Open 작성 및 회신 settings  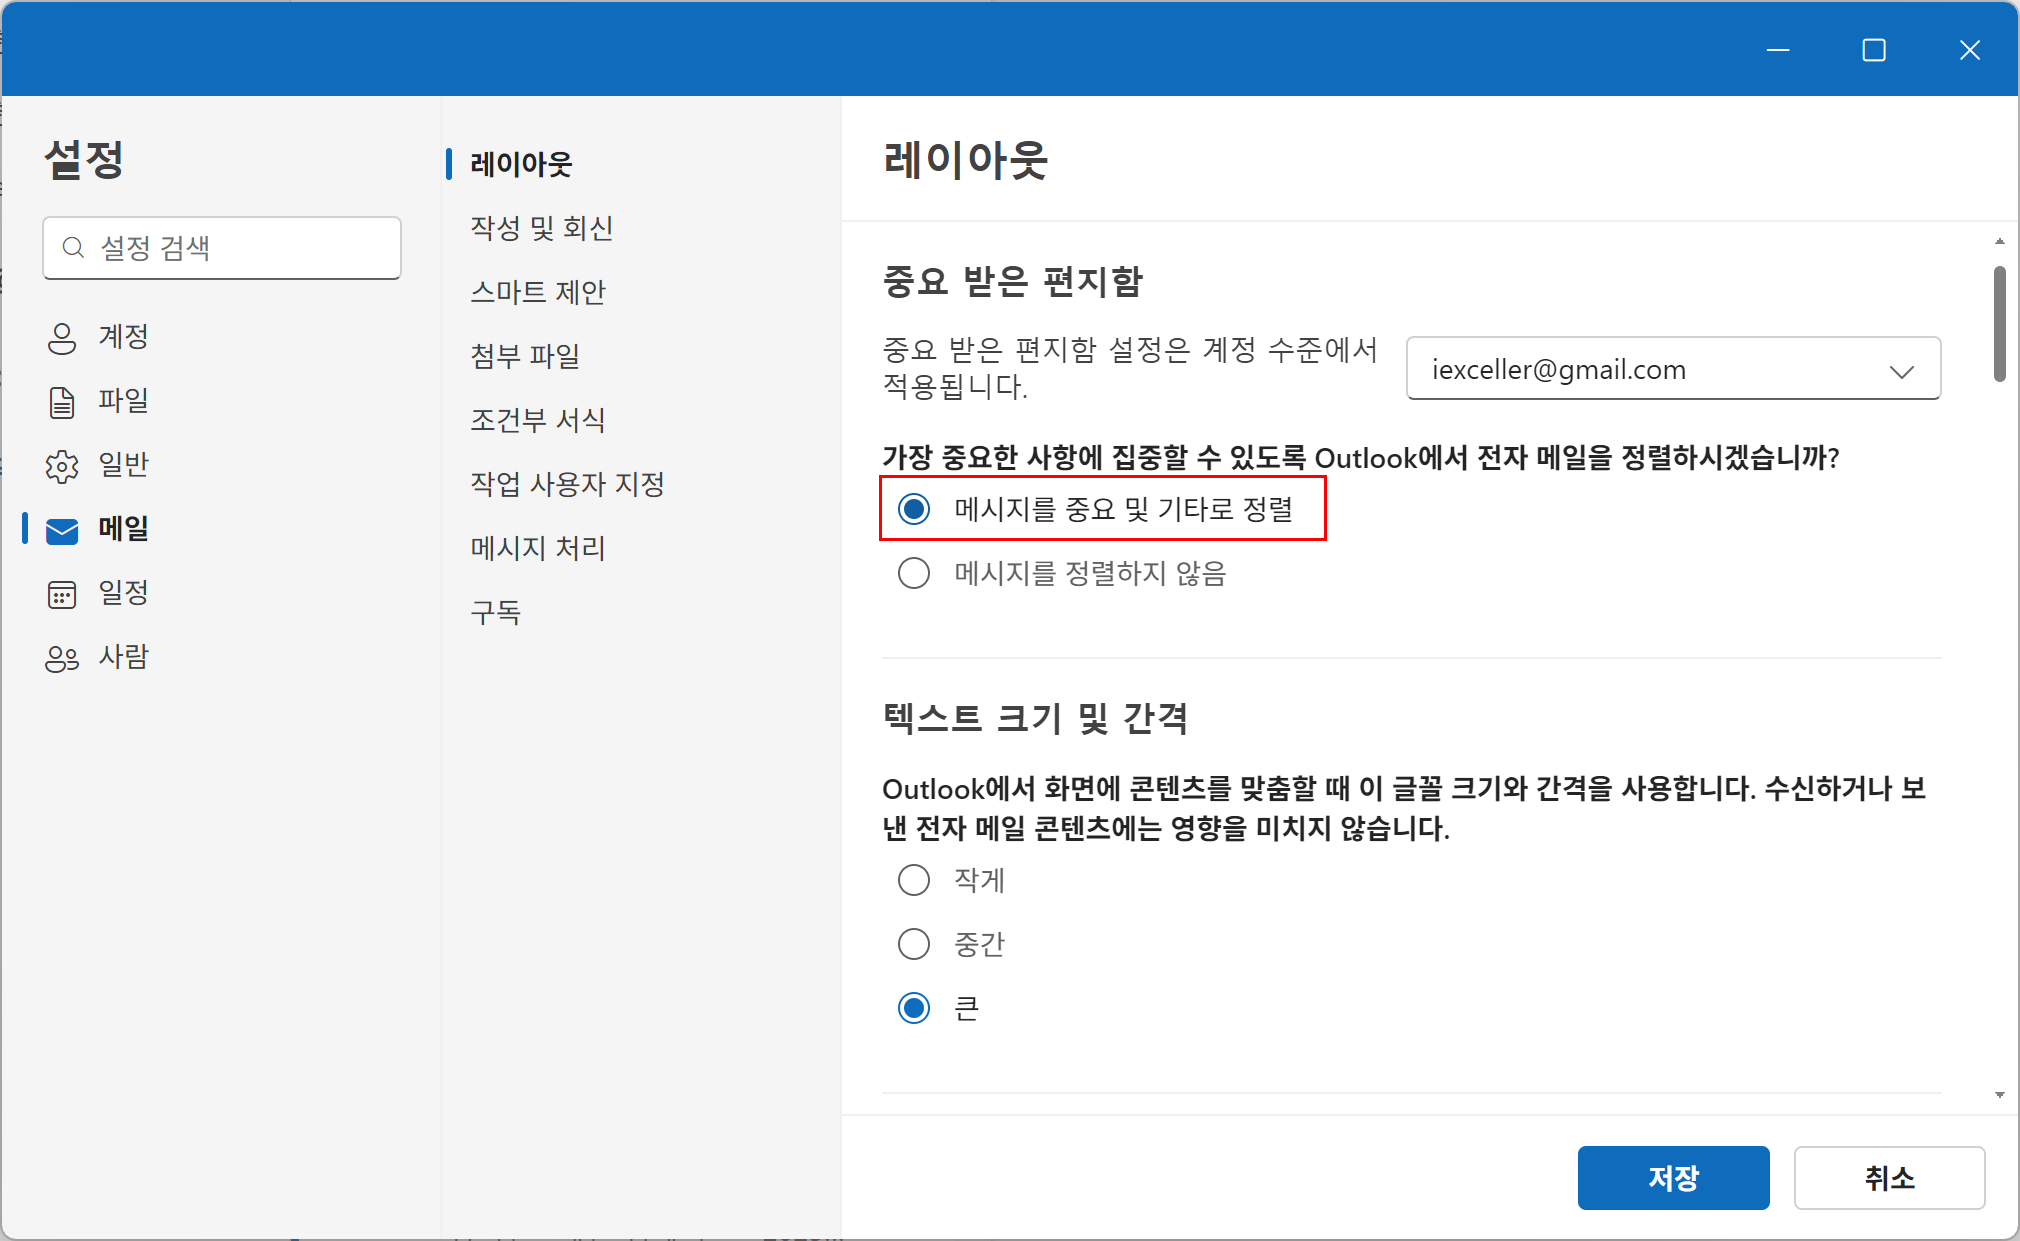541,228
